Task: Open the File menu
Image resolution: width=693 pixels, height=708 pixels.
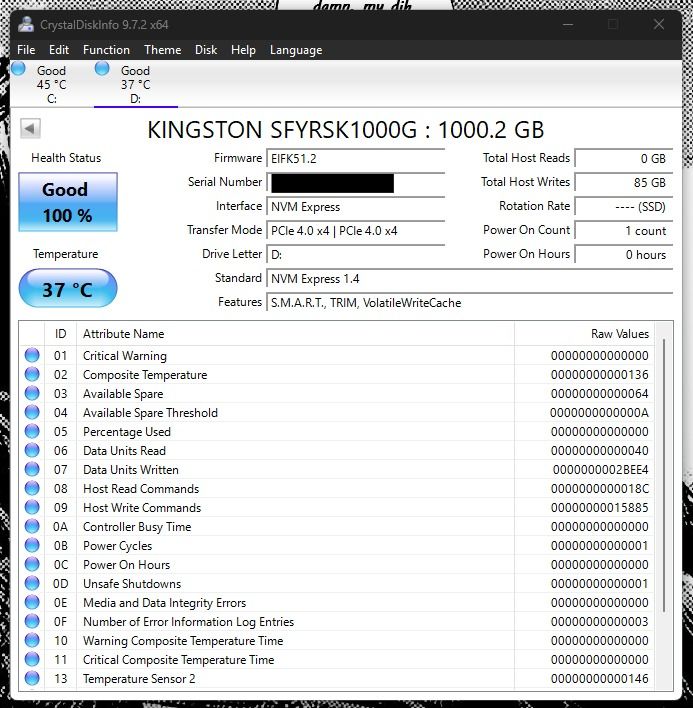Action: click(x=26, y=50)
